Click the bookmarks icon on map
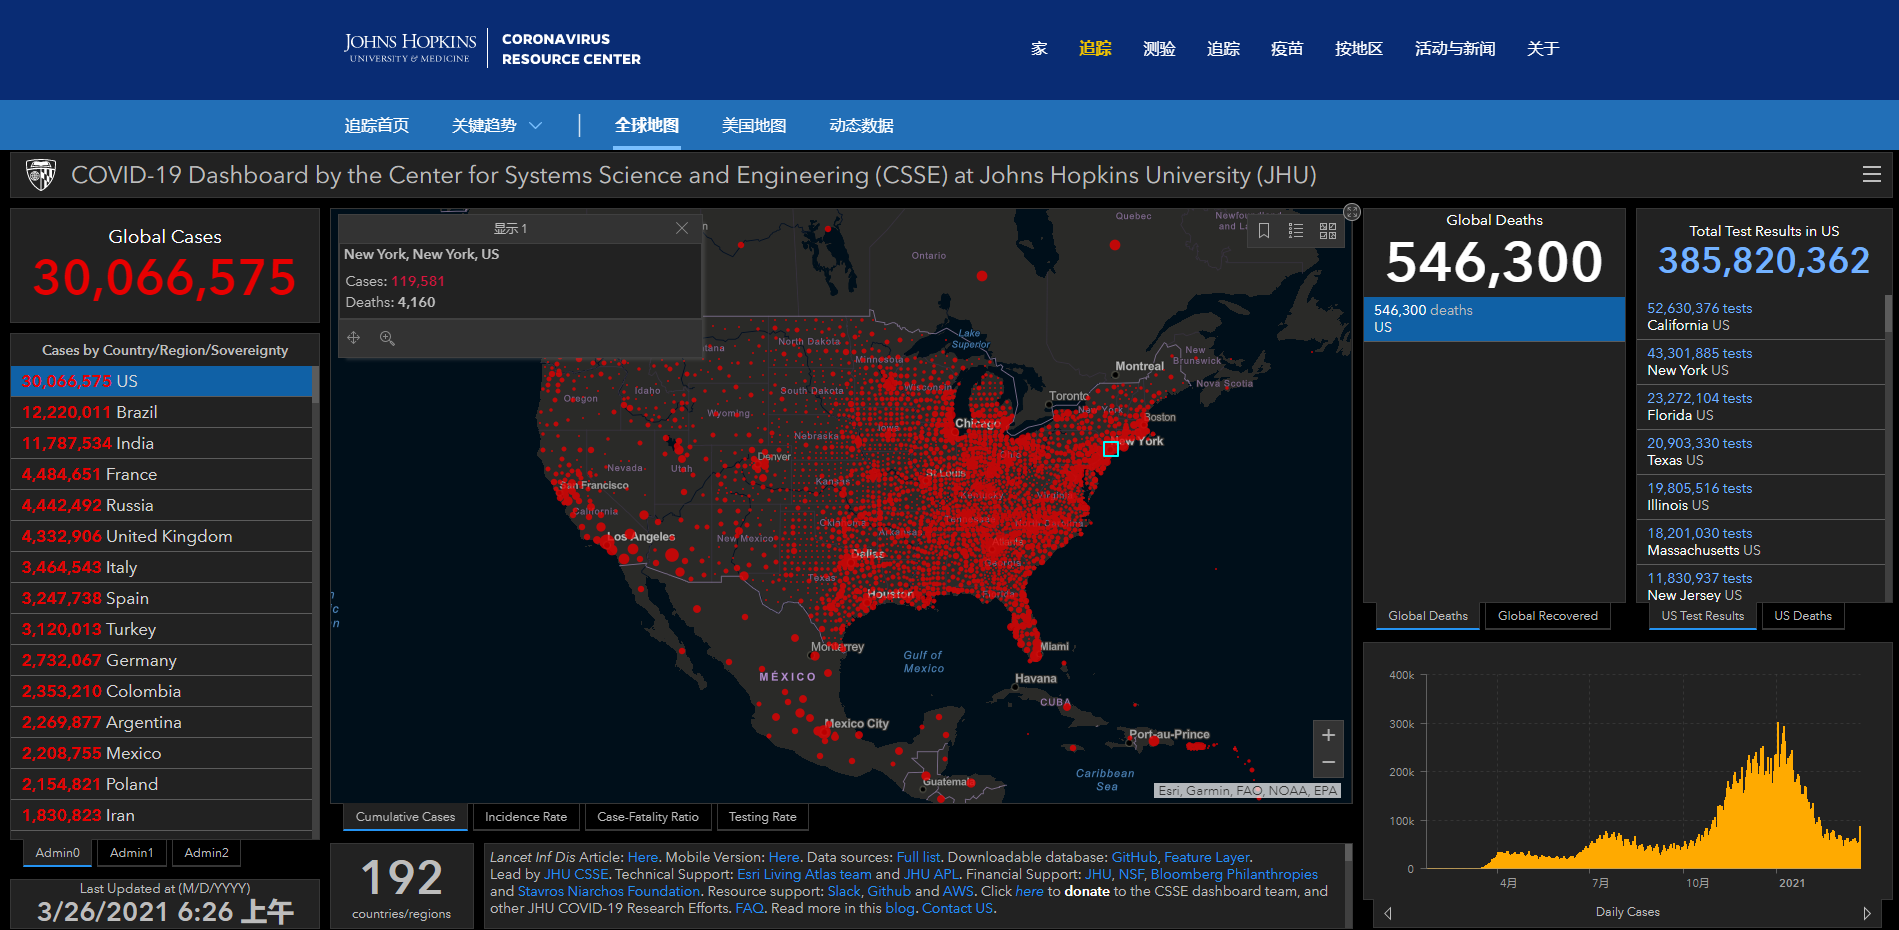The height and width of the screenshot is (930, 1899). point(1264,231)
